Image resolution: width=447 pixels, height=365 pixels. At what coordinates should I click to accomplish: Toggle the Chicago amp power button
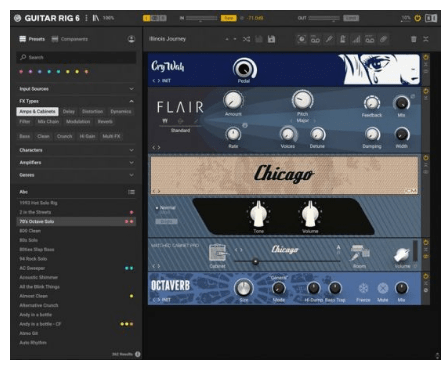(426, 158)
